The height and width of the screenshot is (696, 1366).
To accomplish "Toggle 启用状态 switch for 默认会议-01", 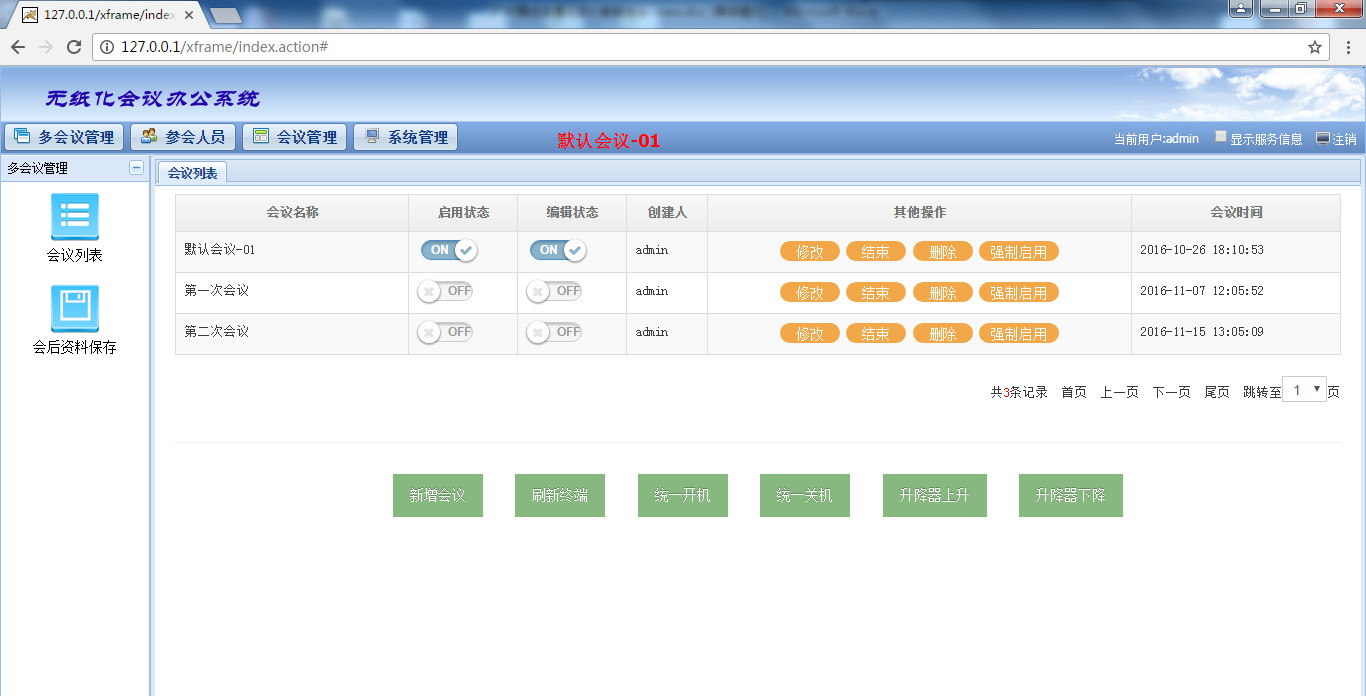I will pyautogui.click(x=449, y=251).
